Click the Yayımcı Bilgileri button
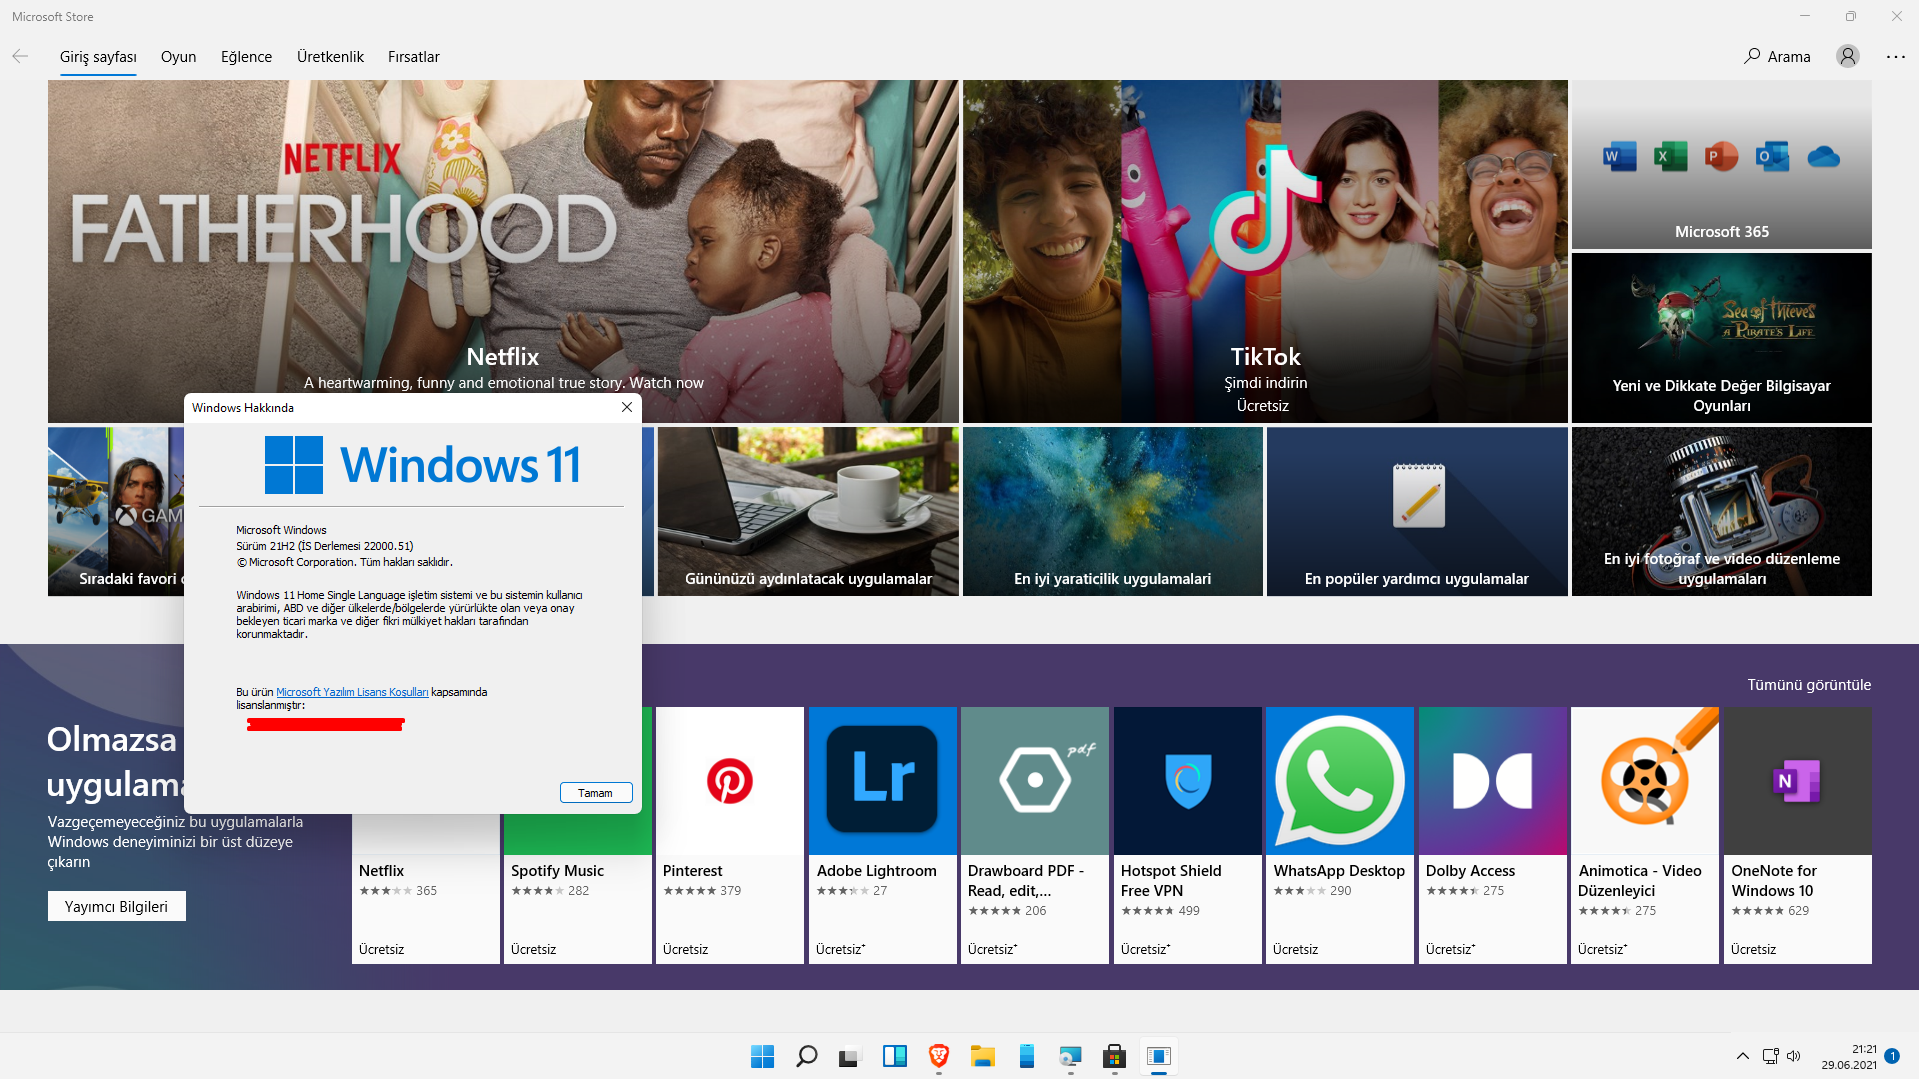 (116, 906)
